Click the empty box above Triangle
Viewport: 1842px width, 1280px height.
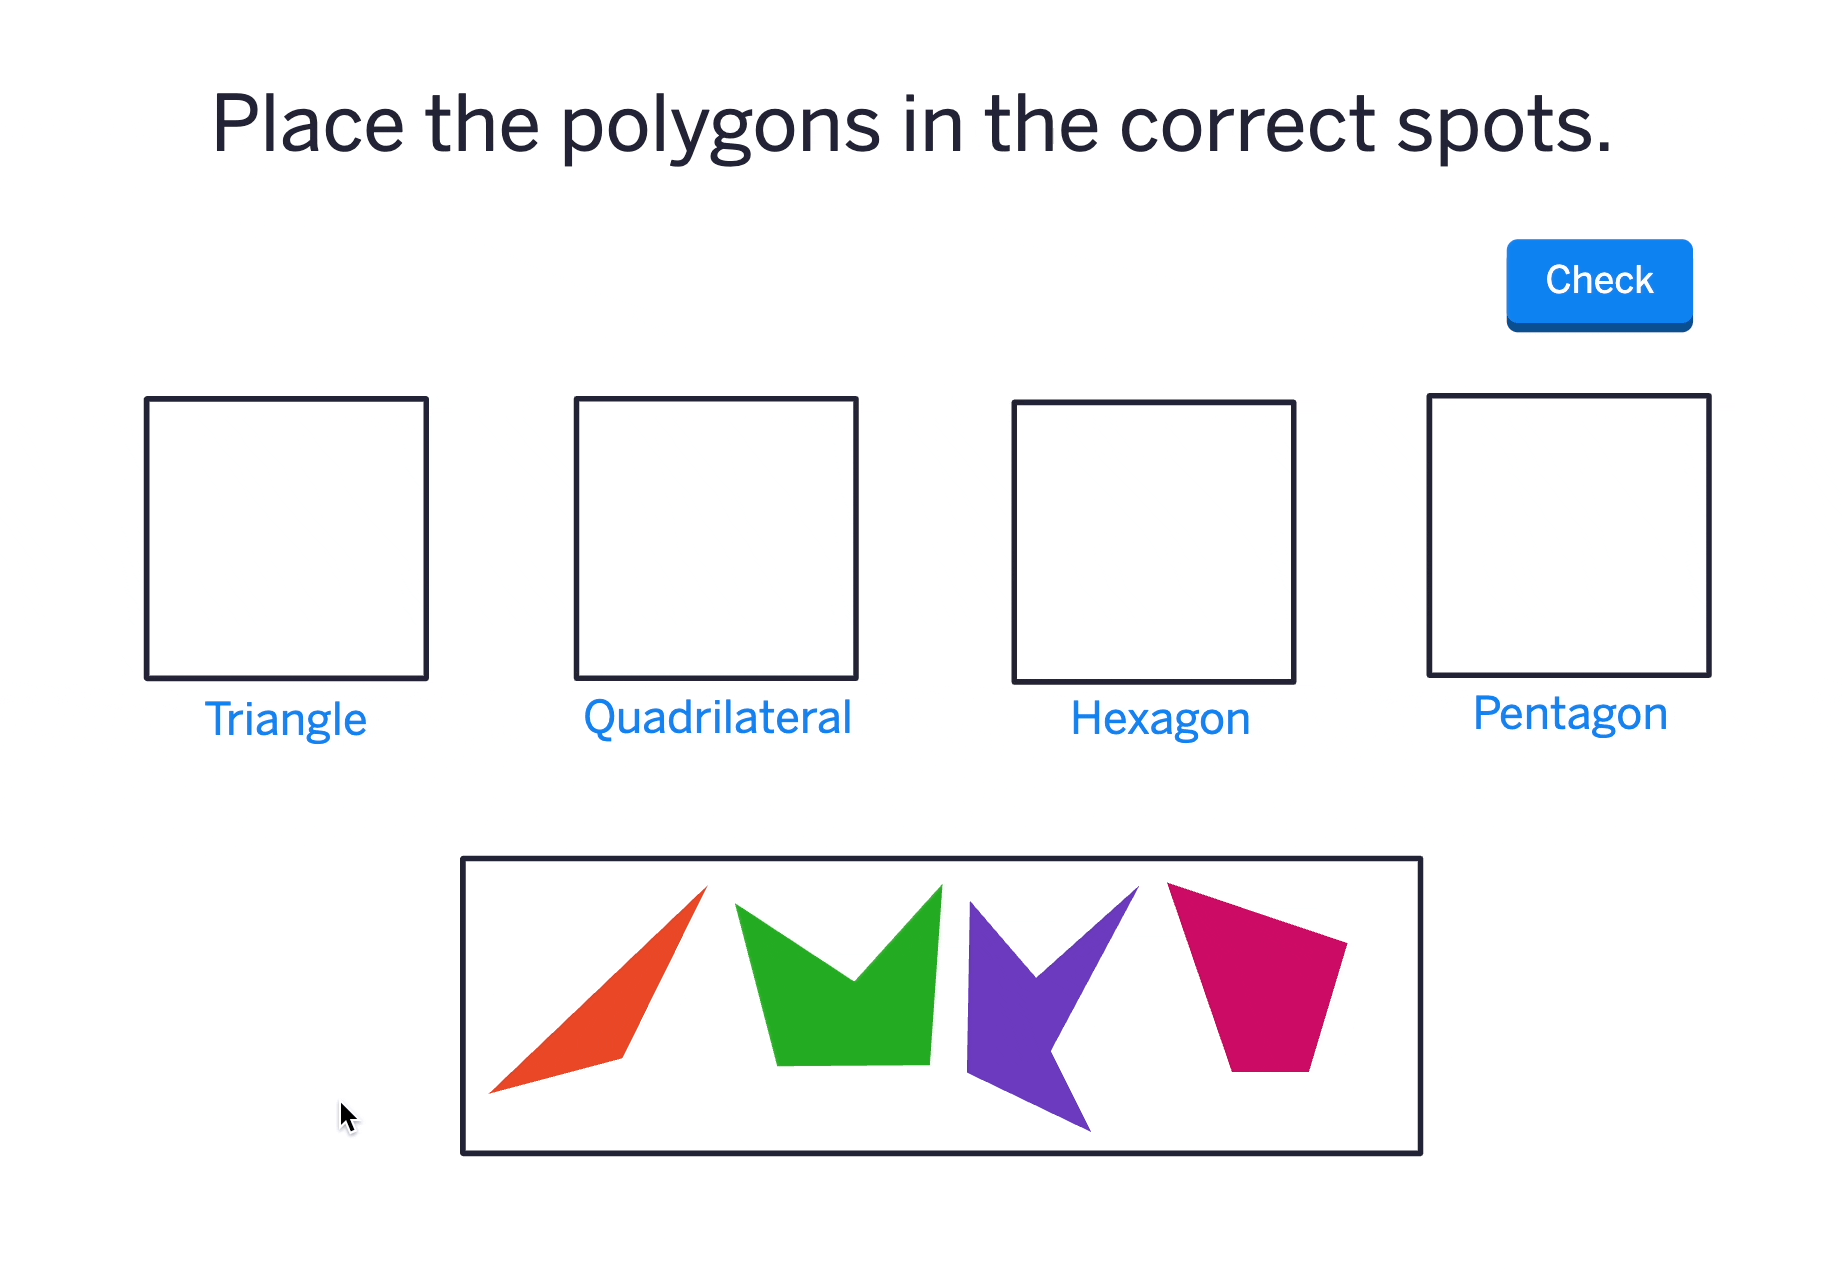tap(286, 538)
